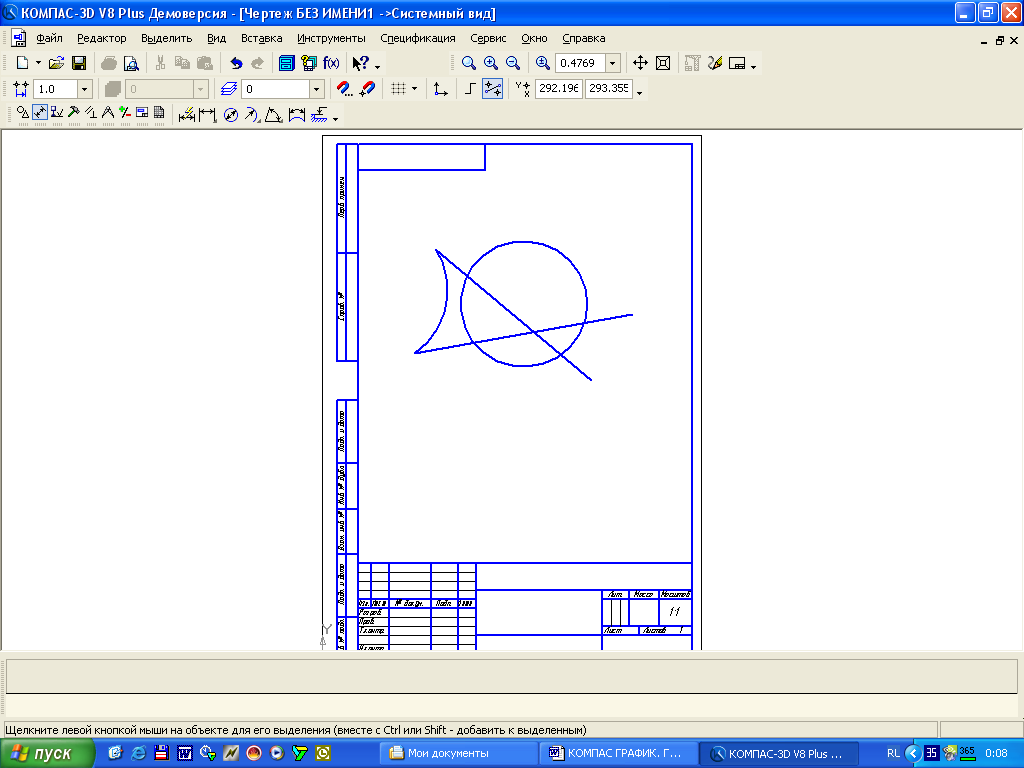This screenshot has height=768, width=1024.
Task: Open the layers manager stacked sheets icon
Action: tap(229, 89)
